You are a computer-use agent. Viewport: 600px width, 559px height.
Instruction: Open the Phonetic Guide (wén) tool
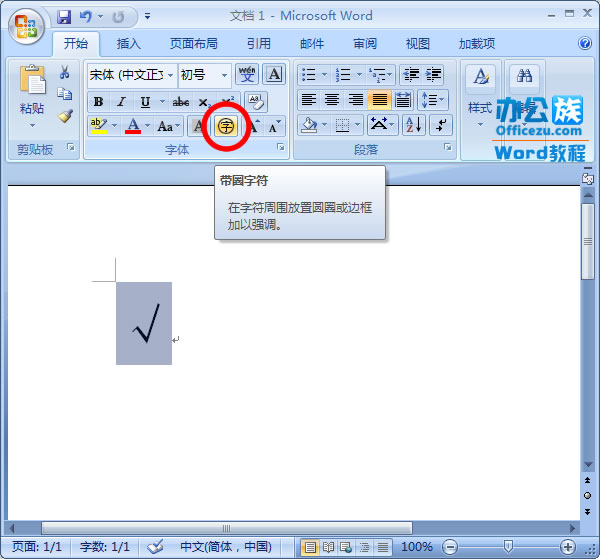pos(247,74)
